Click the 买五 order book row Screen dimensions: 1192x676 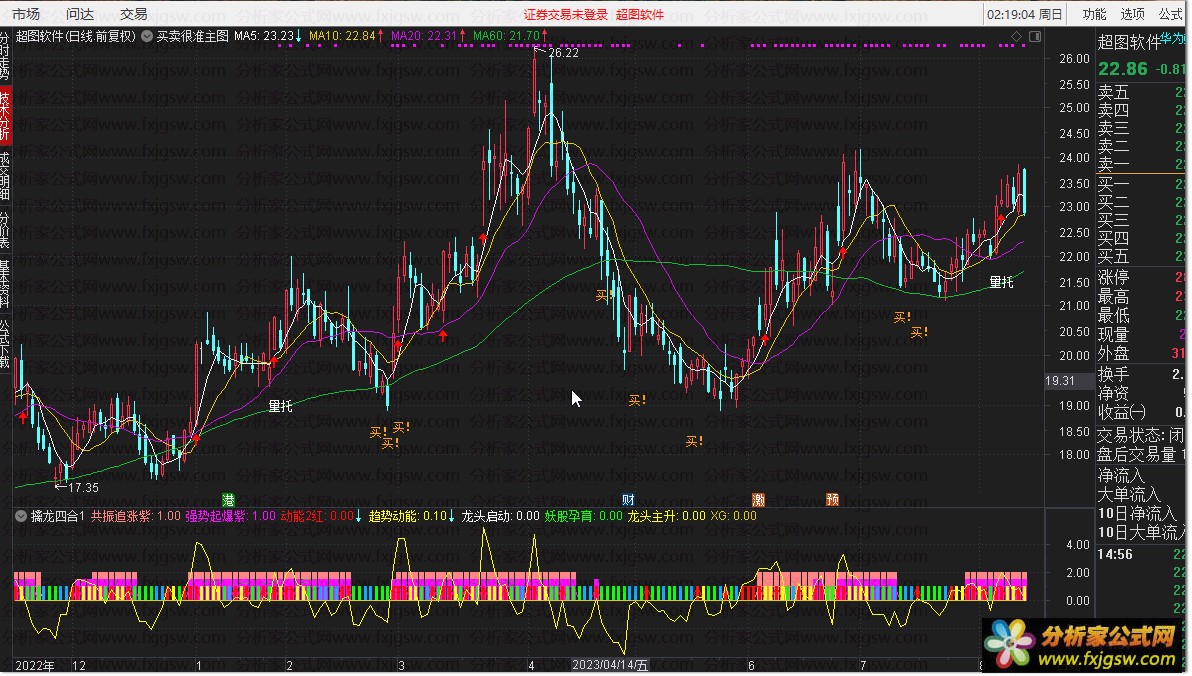tap(1141, 257)
